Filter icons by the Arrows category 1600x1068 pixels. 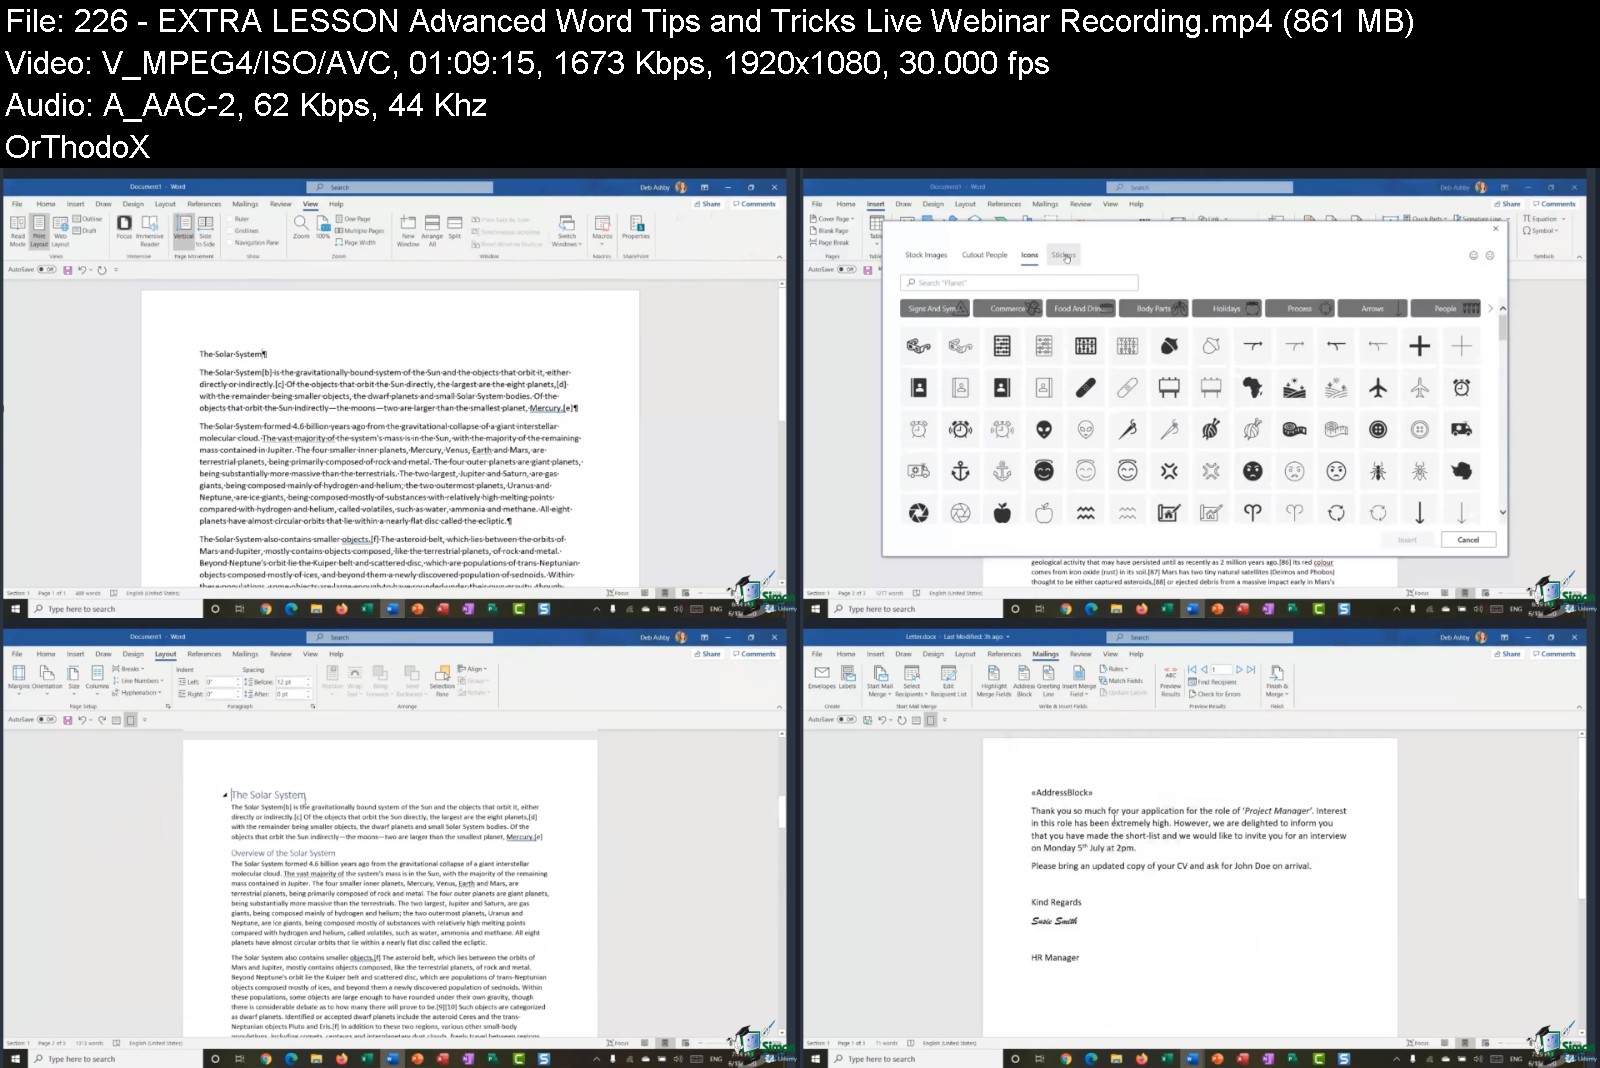click(x=1372, y=309)
